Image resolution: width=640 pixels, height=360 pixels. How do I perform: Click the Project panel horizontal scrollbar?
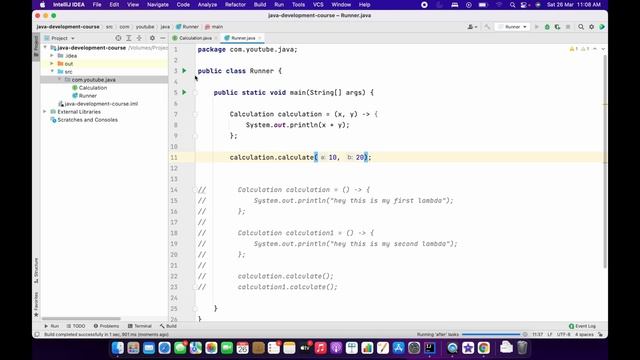pos(81,318)
